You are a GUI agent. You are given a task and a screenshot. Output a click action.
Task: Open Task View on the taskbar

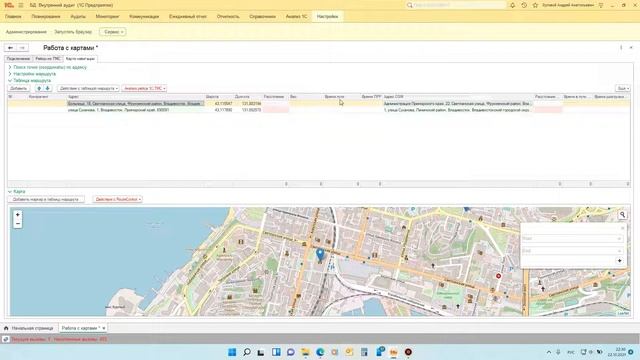tap(261, 352)
